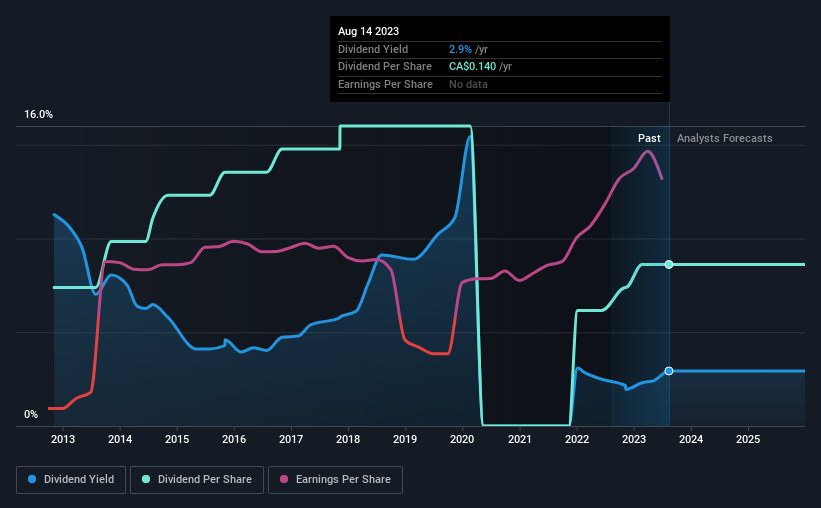Click the 2018 x-axis label
Viewport: 821px width, 508px height.
coord(348,439)
